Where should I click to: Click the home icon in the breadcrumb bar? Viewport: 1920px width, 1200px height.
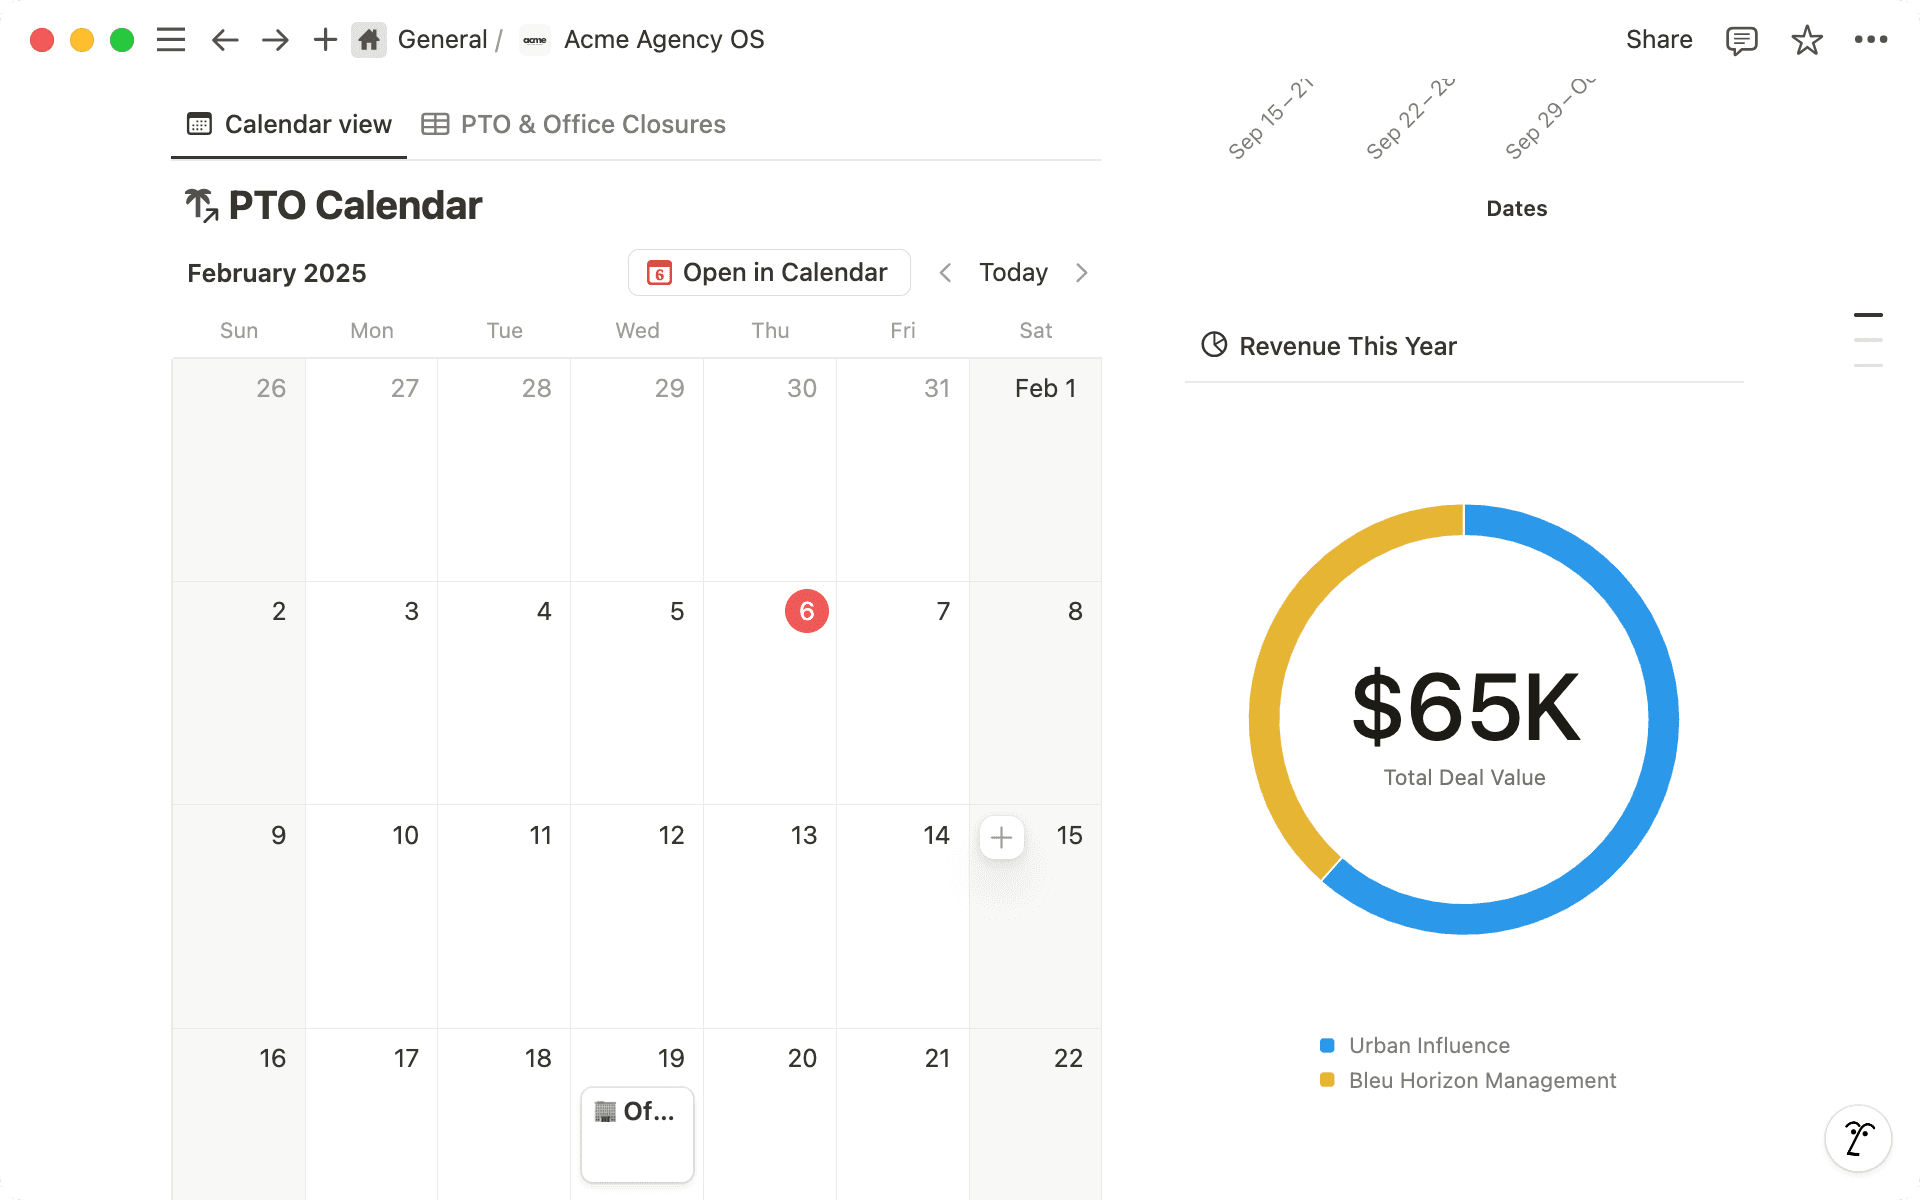(368, 39)
